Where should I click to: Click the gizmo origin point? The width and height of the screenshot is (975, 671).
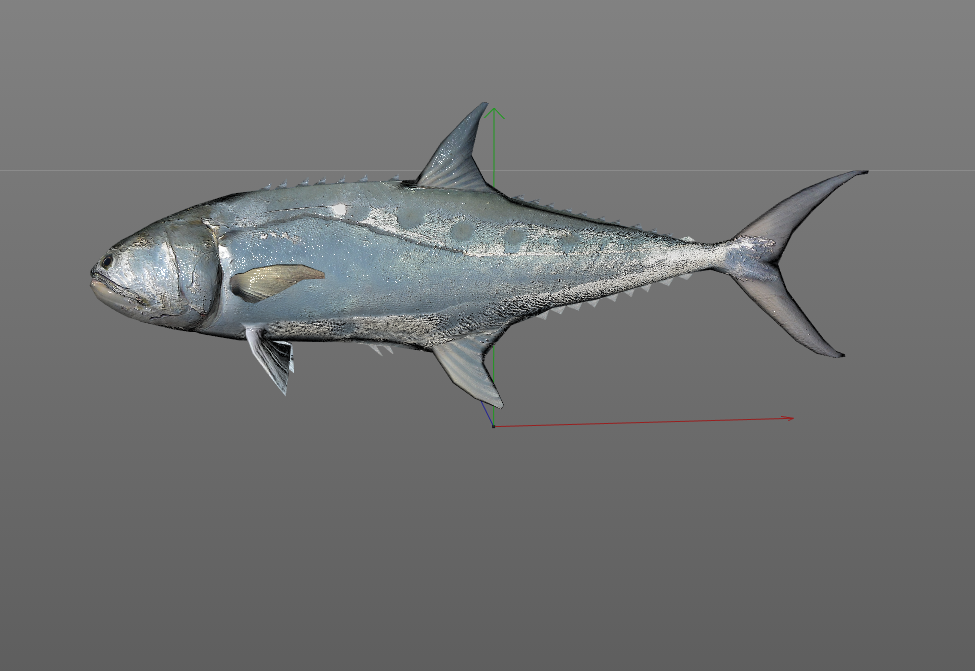[x=493, y=428]
